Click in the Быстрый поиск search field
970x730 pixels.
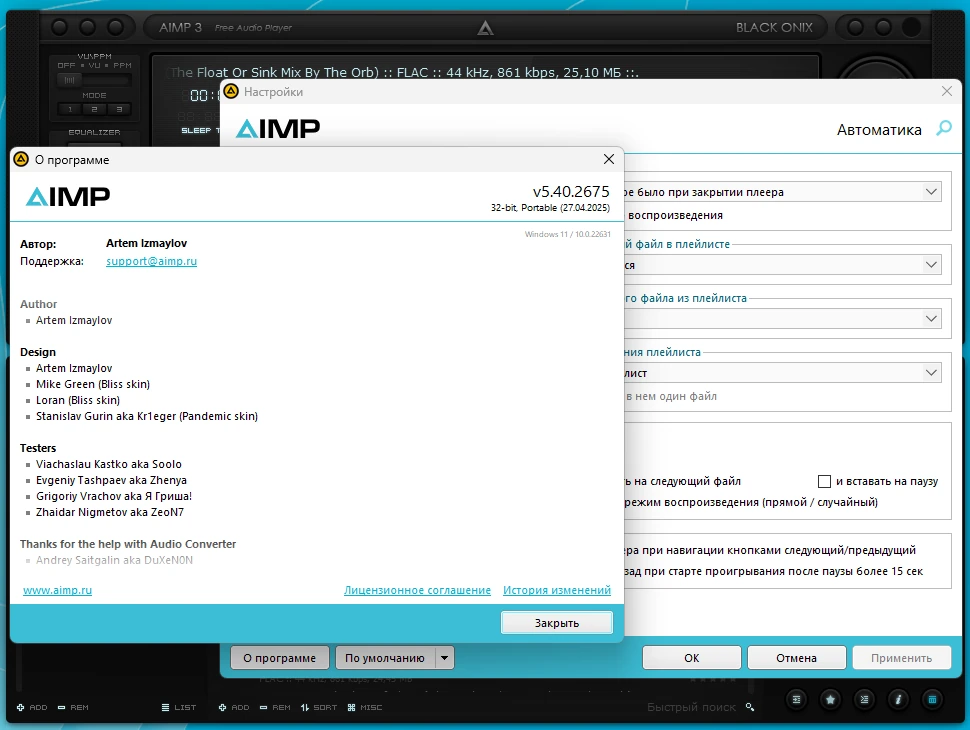691,706
